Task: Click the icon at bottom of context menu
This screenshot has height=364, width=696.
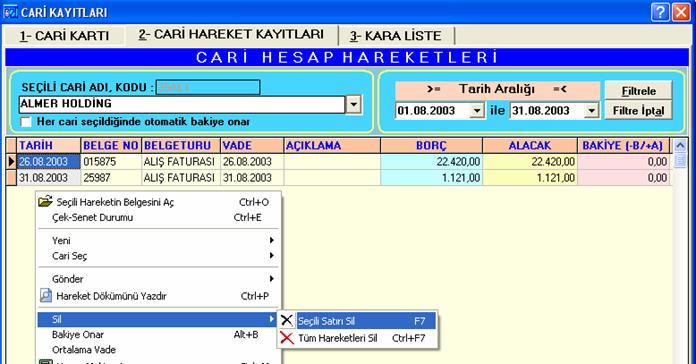Action: coord(46,361)
